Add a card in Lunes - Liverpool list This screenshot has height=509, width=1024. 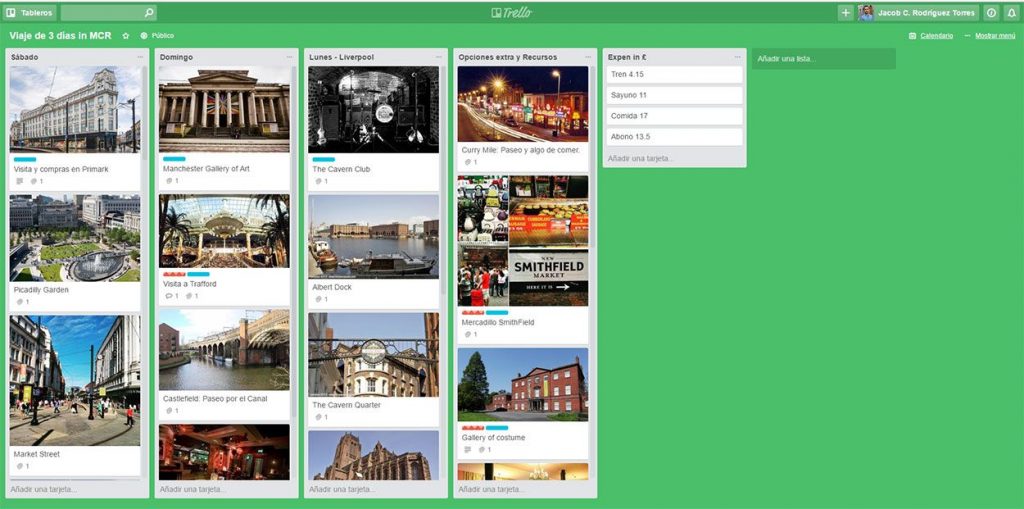(x=342, y=489)
